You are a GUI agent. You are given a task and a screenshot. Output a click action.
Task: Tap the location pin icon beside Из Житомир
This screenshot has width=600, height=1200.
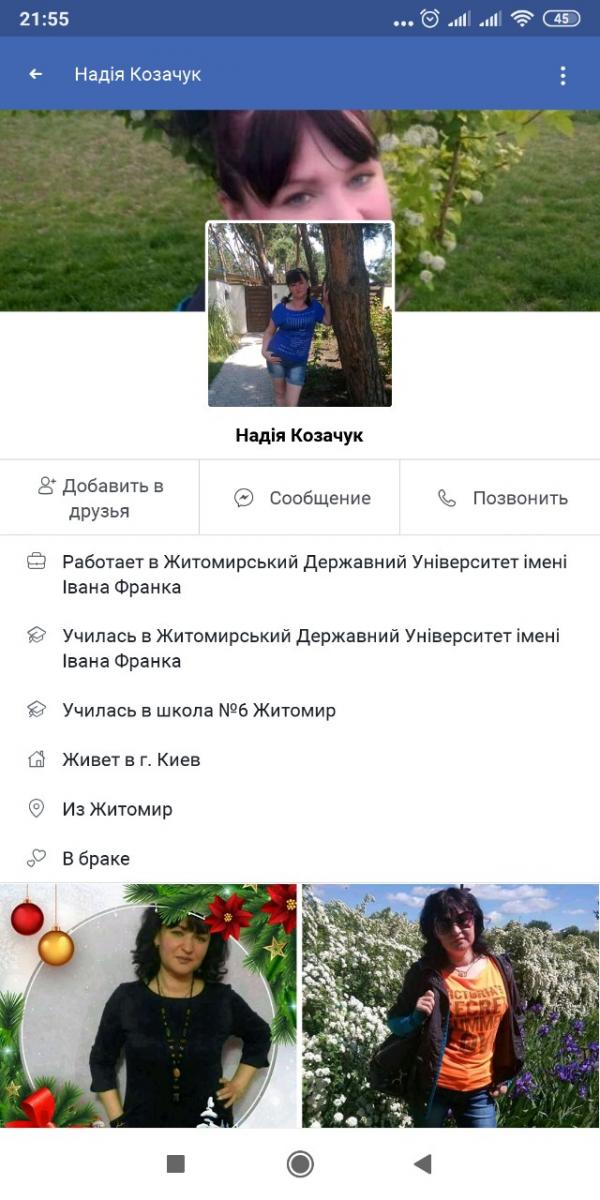pos(36,809)
